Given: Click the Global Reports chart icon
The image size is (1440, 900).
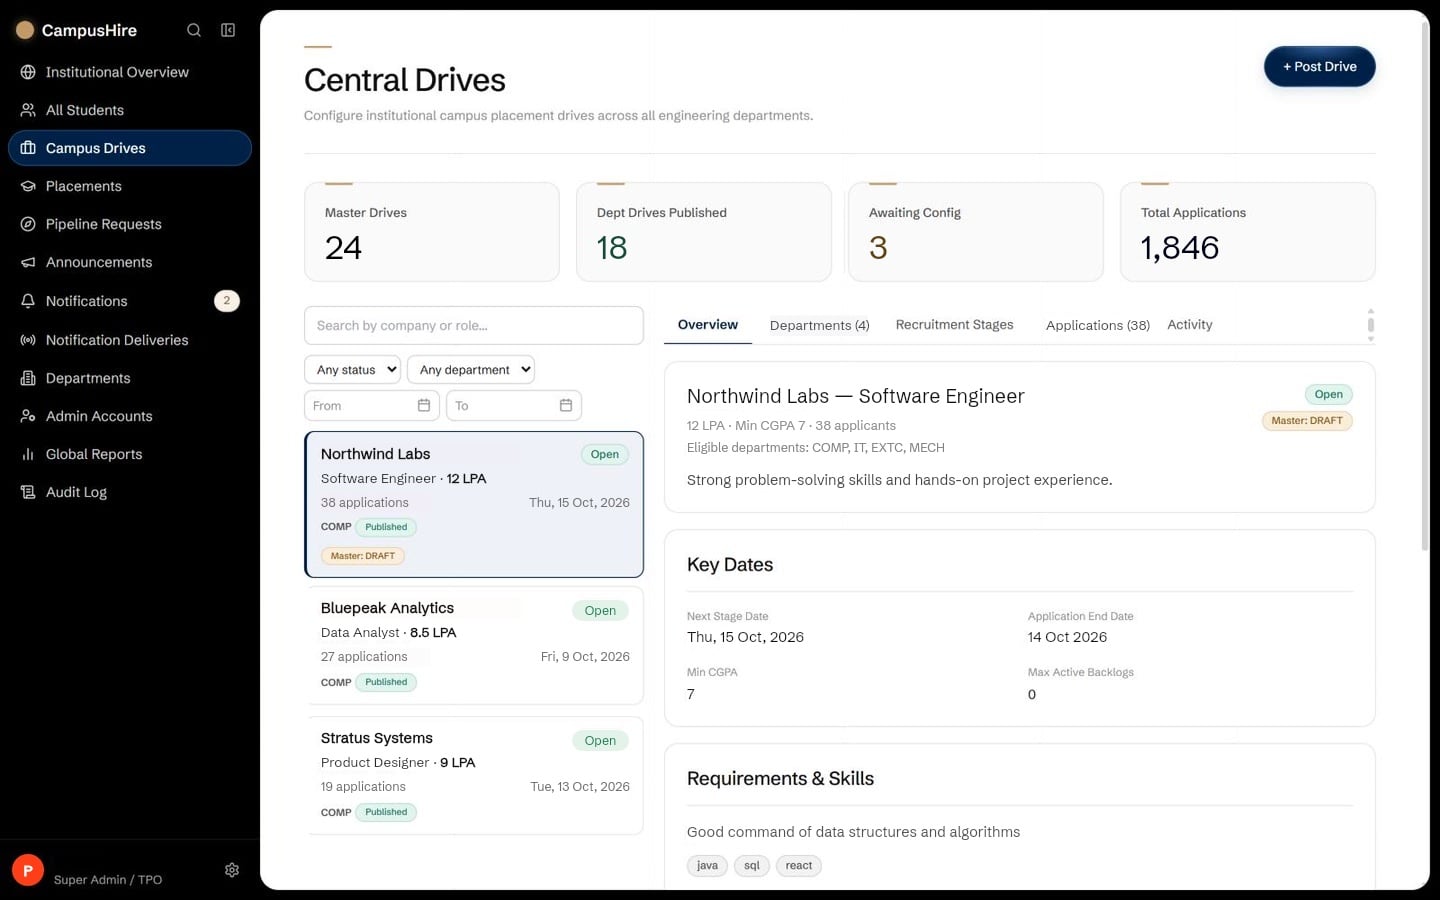Looking at the screenshot, I should point(28,454).
